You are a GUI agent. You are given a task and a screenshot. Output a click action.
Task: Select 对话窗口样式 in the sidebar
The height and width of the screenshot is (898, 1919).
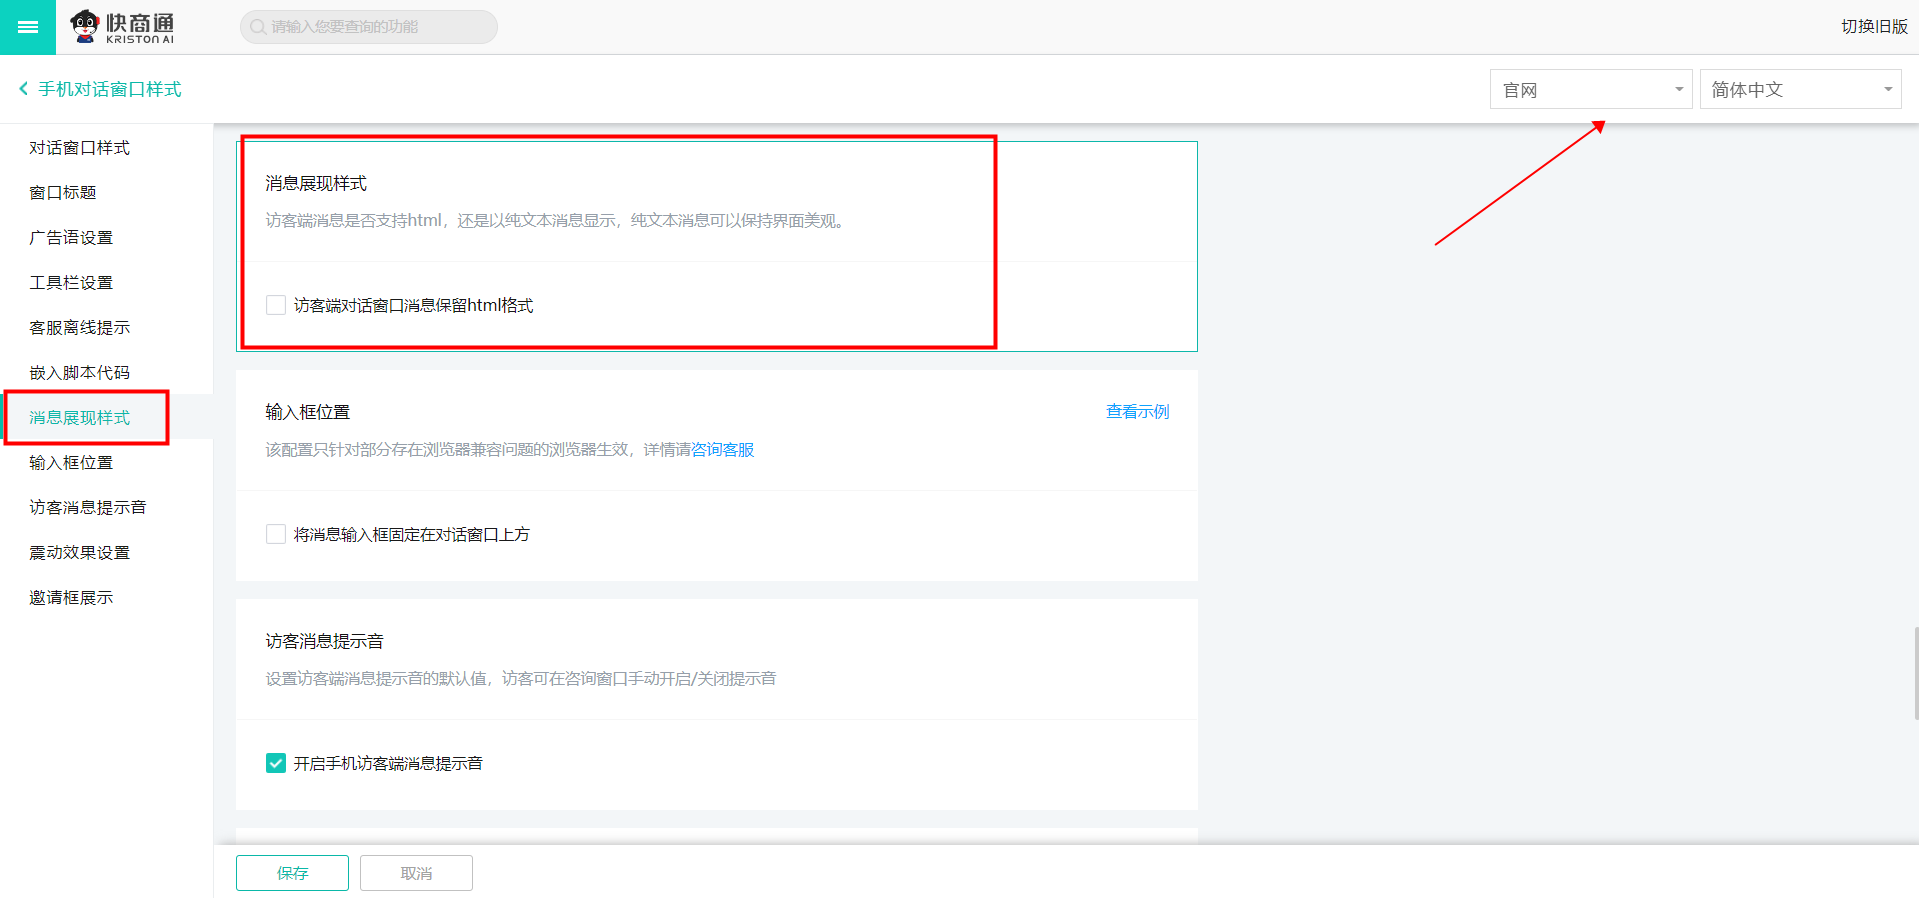pyautogui.click(x=79, y=148)
